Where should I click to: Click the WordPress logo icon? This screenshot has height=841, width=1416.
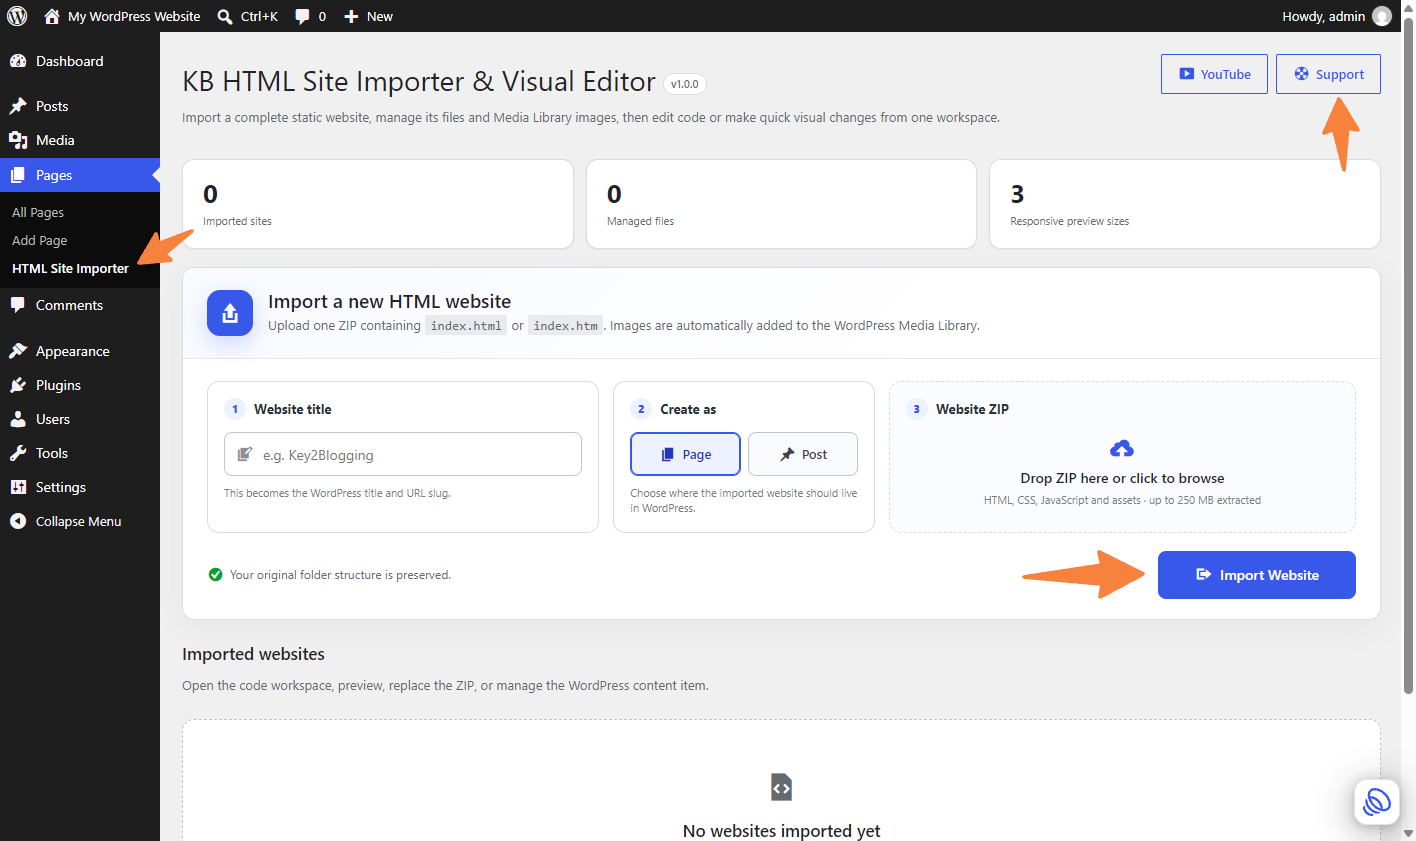click(17, 16)
